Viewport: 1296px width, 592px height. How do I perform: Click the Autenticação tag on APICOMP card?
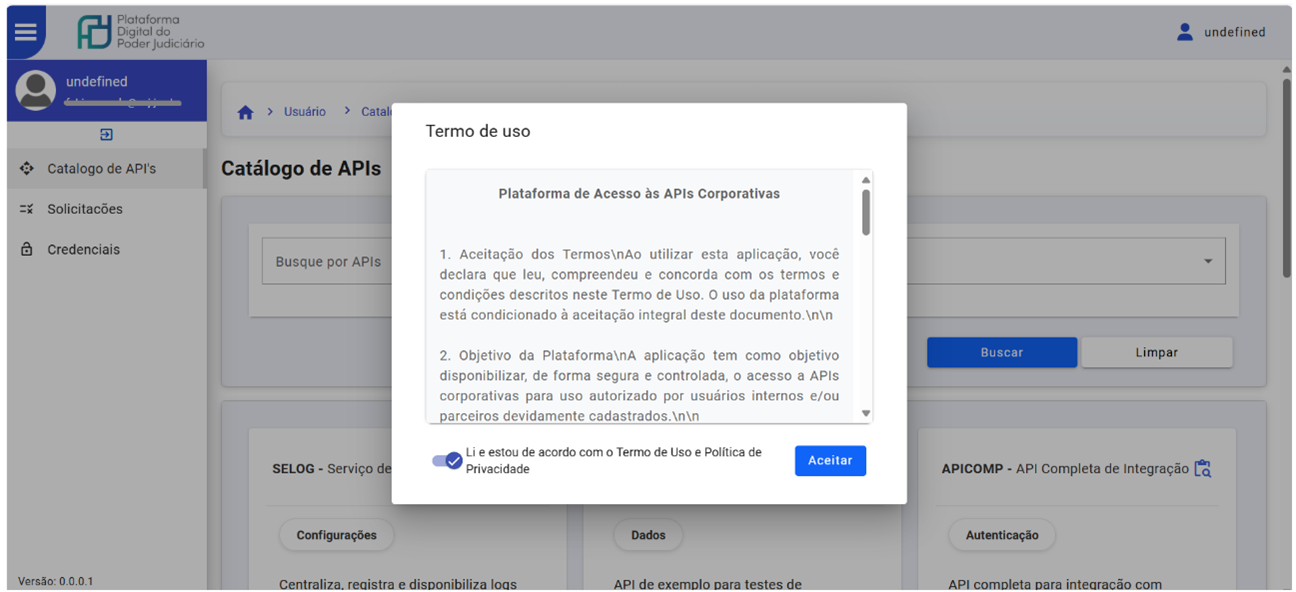pyautogui.click(x=1002, y=535)
